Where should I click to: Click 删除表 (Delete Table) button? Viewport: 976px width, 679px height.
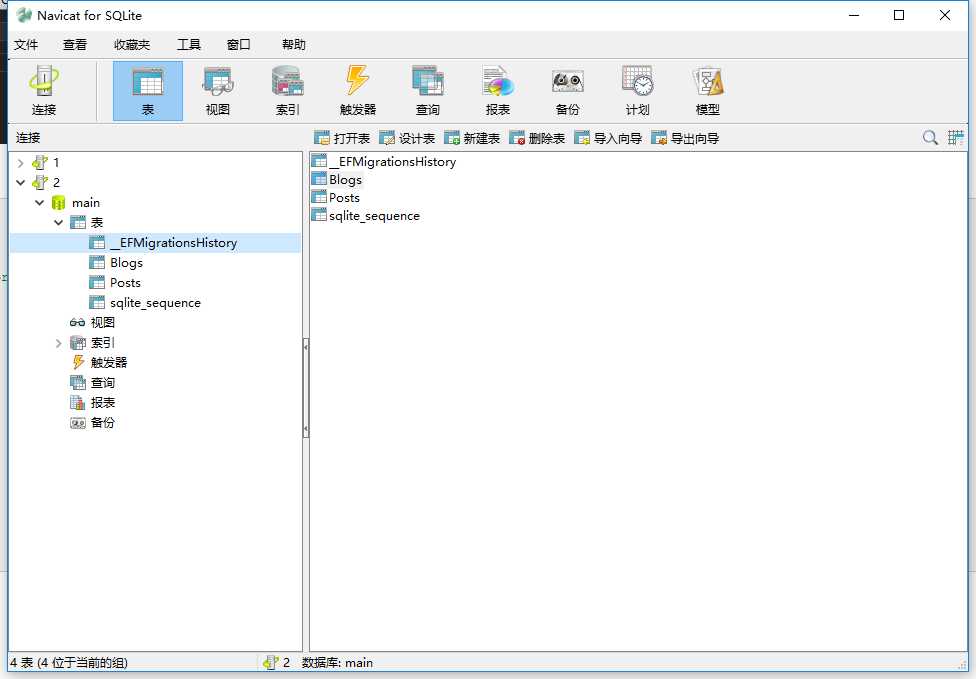click(x=537, y=138)
